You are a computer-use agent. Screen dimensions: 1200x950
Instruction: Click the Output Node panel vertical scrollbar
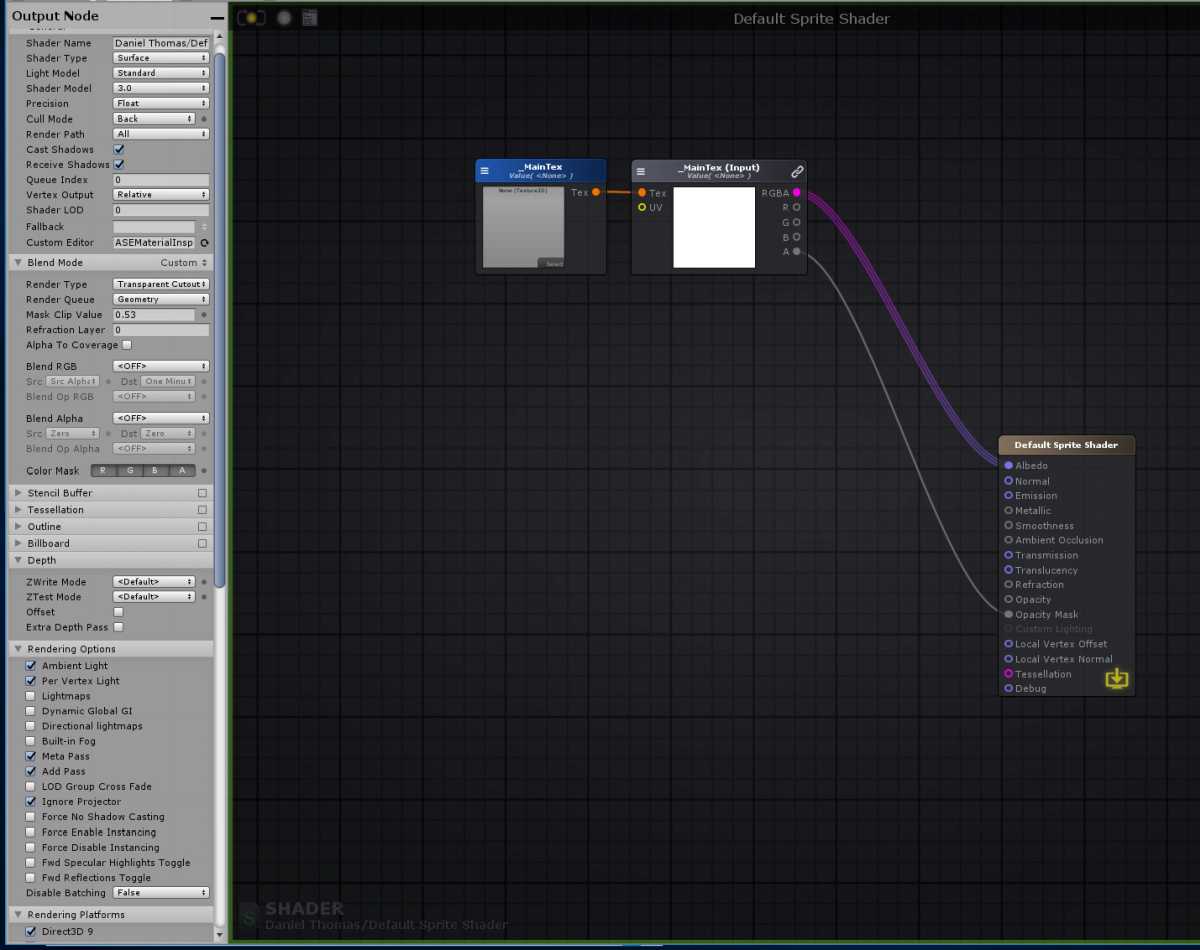pyautogui.click(x=220, y=320)
